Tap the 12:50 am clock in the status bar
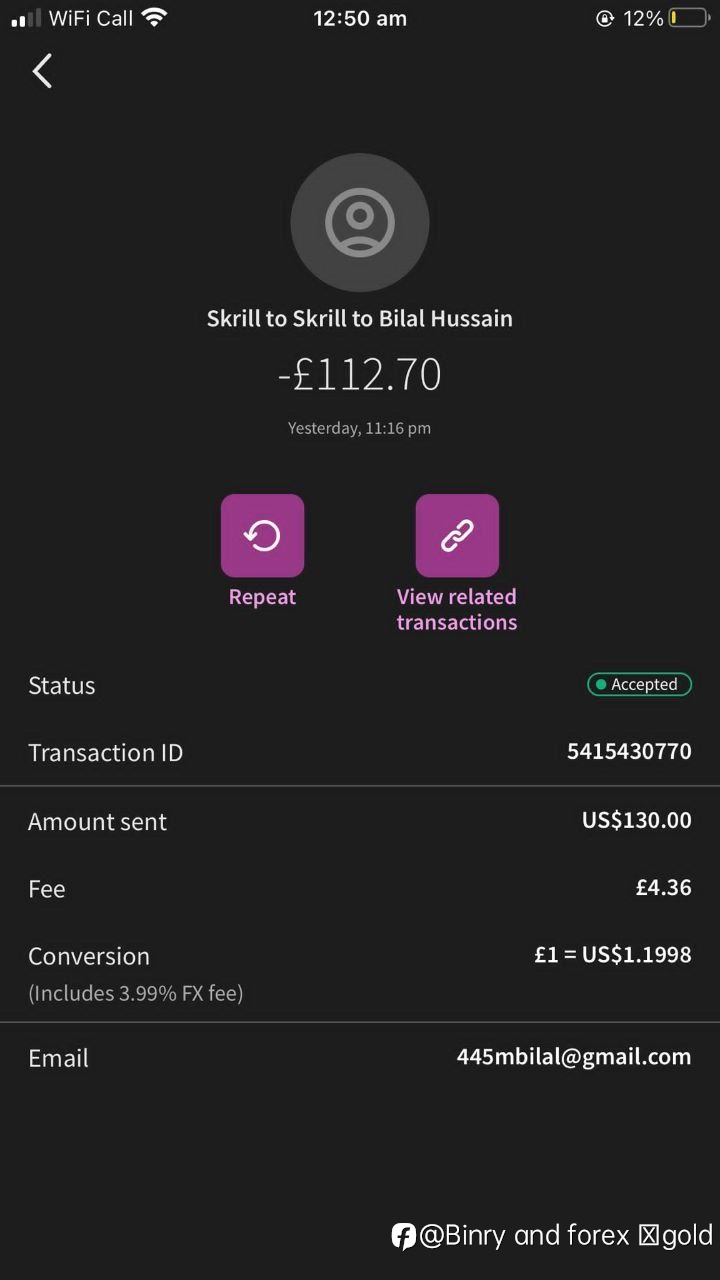Screen dimensions: 720x1280 tap(360, 18)
